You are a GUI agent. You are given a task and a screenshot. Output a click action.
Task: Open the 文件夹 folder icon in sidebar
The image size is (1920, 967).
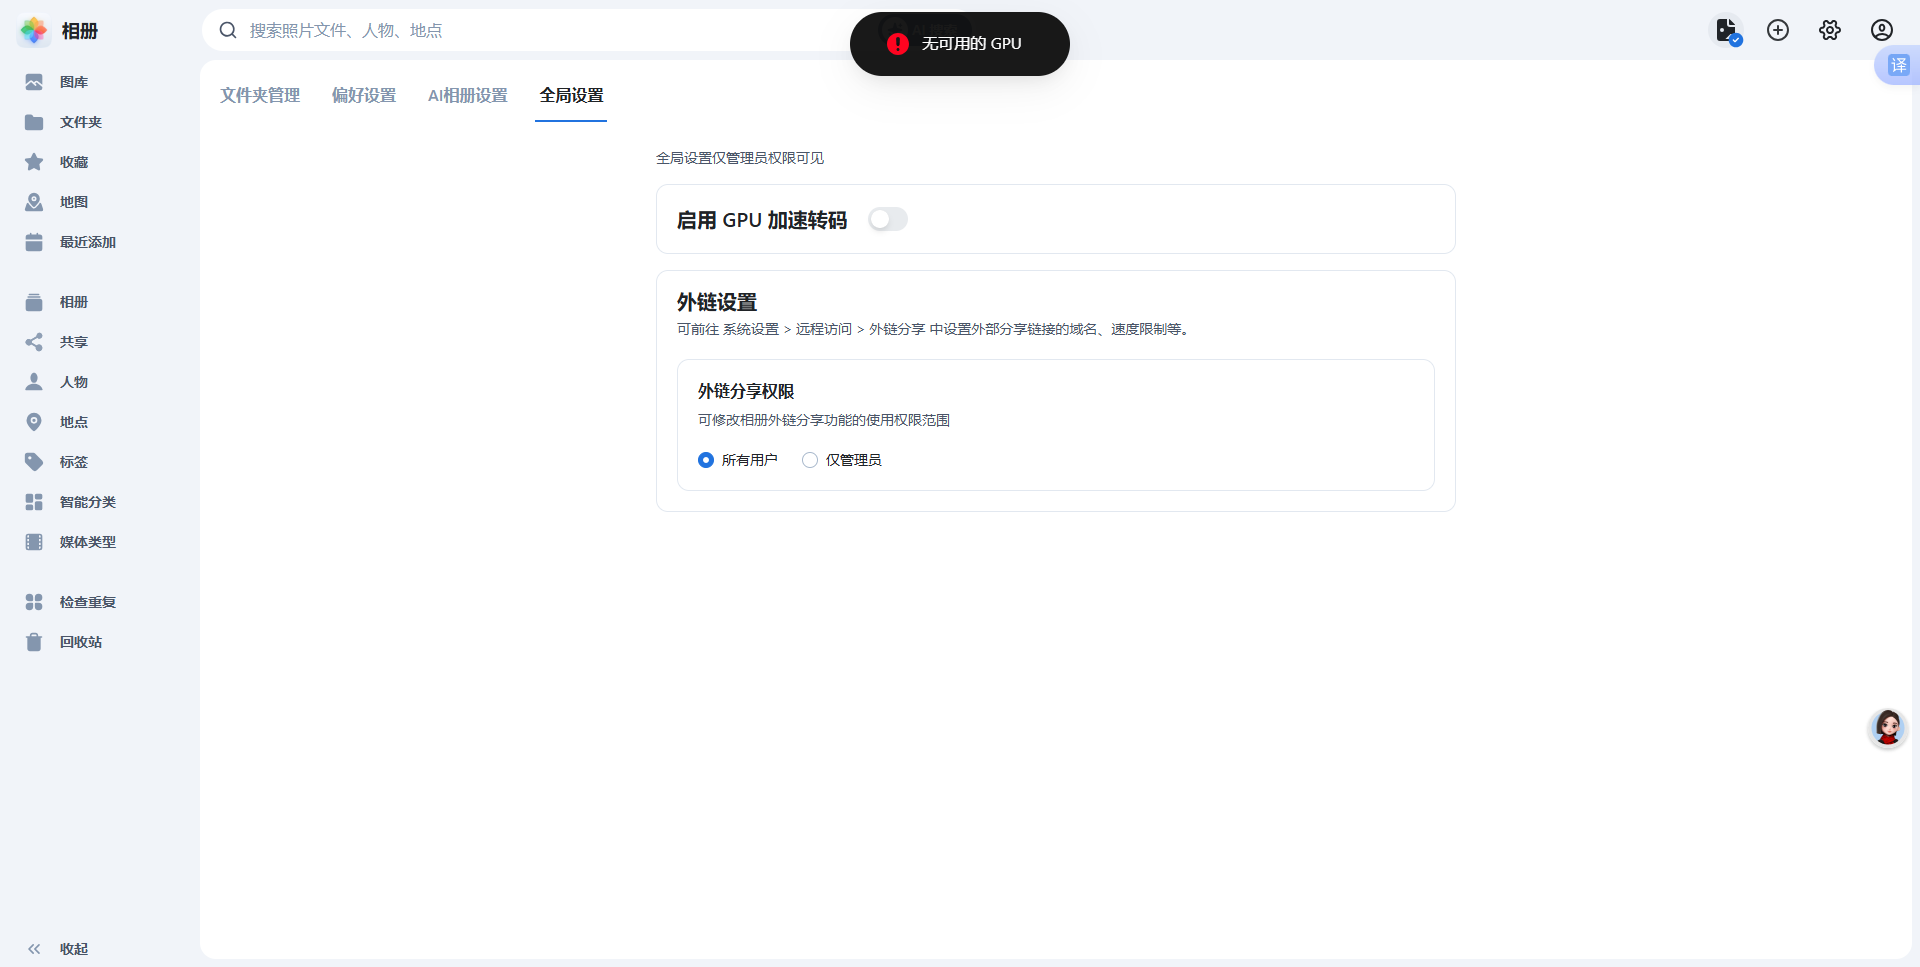34,122
